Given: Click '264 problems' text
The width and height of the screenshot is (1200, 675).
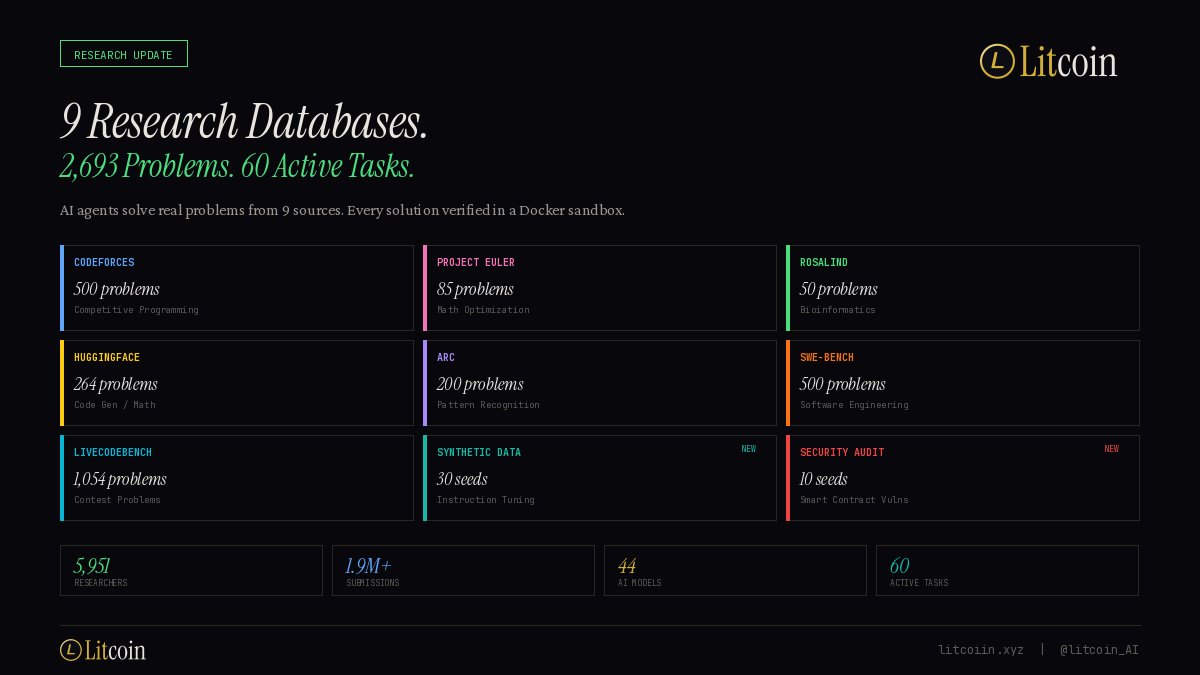Looking at the screenshot, I should tap(115, 384).
